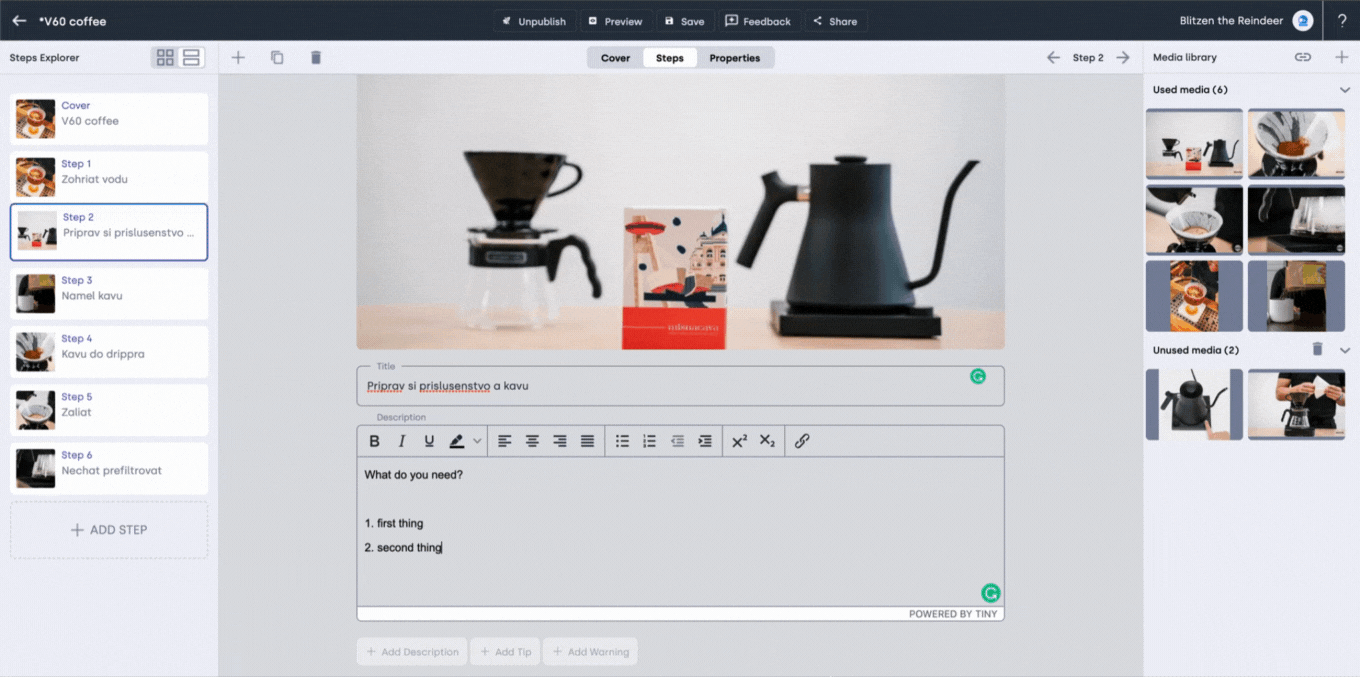Toggle bold formatting

(x=375, y=441)
